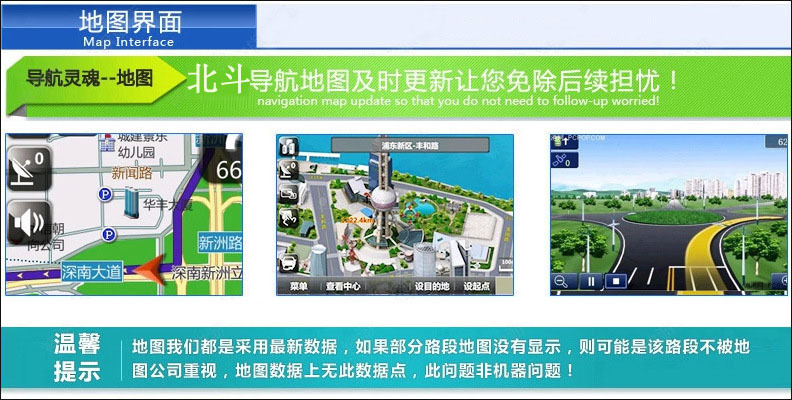Pause the roundabout route simulation
This screenshot has width=792, height=400.
[x=590, y=282]
